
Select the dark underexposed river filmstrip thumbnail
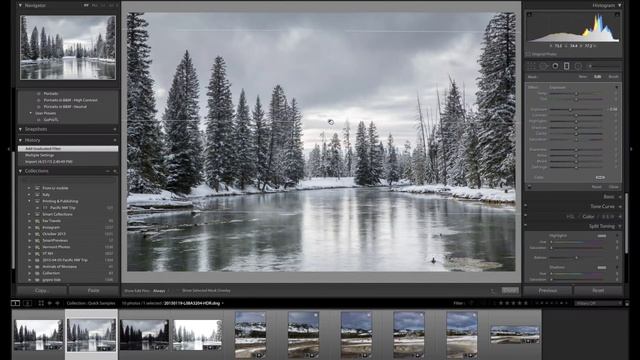144,335
